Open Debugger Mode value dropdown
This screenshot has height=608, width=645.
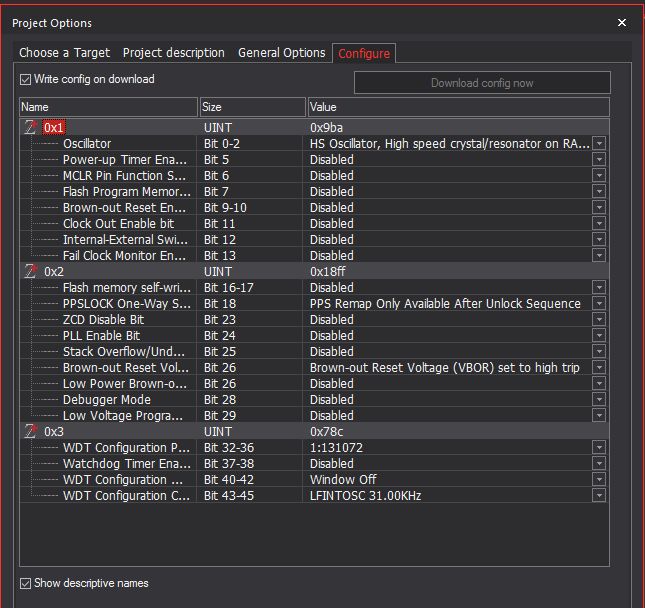coord(599,399)
